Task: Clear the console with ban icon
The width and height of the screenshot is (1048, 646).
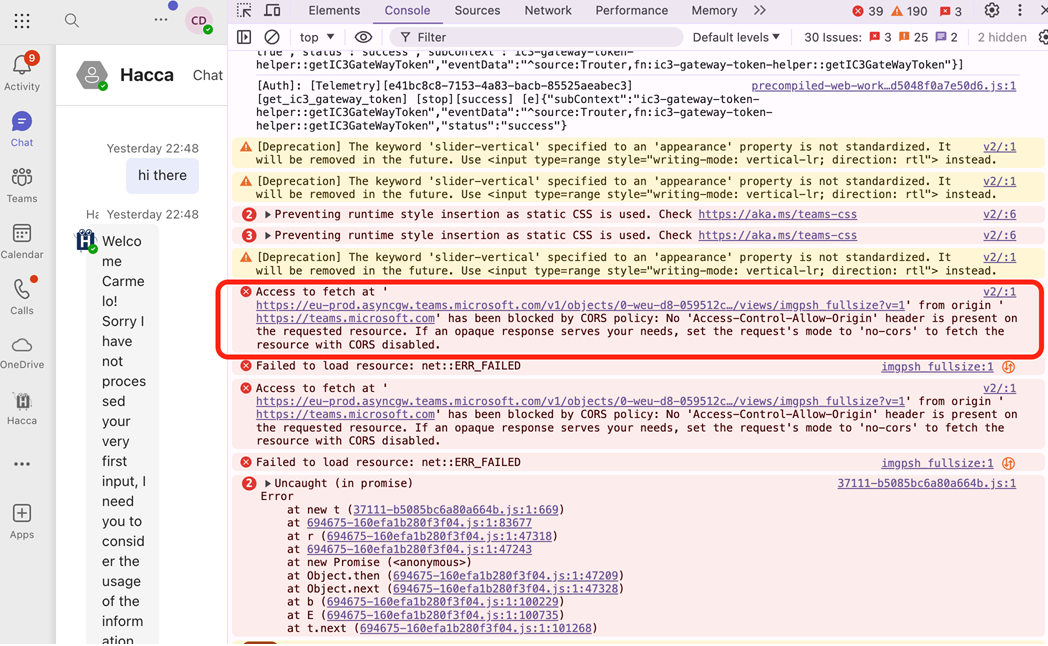Action: 271,37
